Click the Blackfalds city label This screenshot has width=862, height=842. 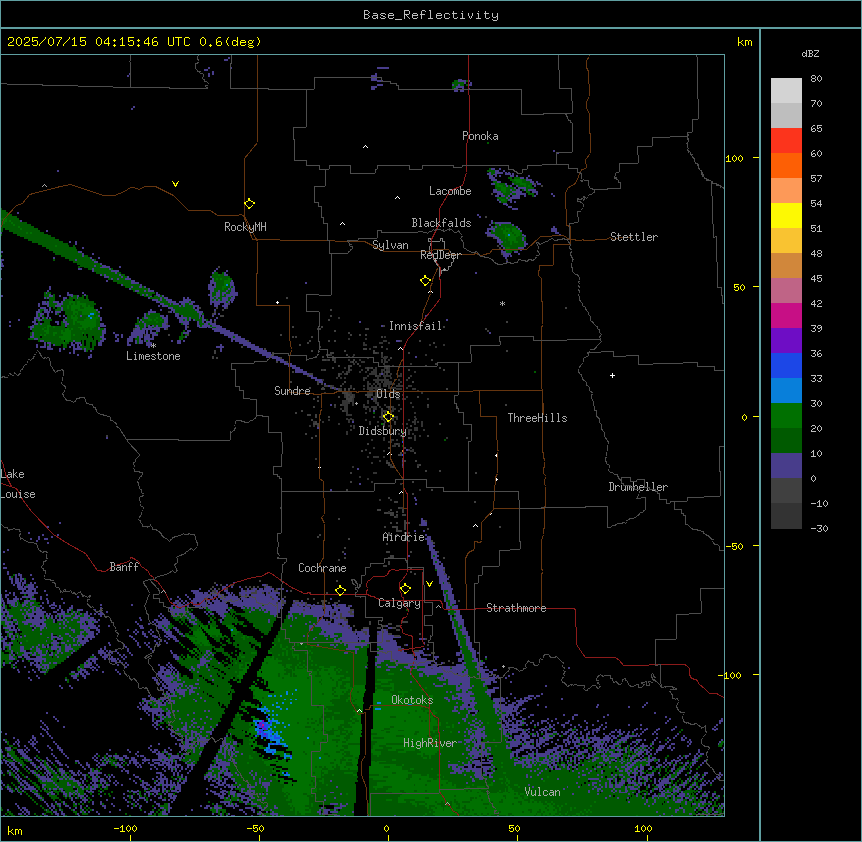(441, 223)
